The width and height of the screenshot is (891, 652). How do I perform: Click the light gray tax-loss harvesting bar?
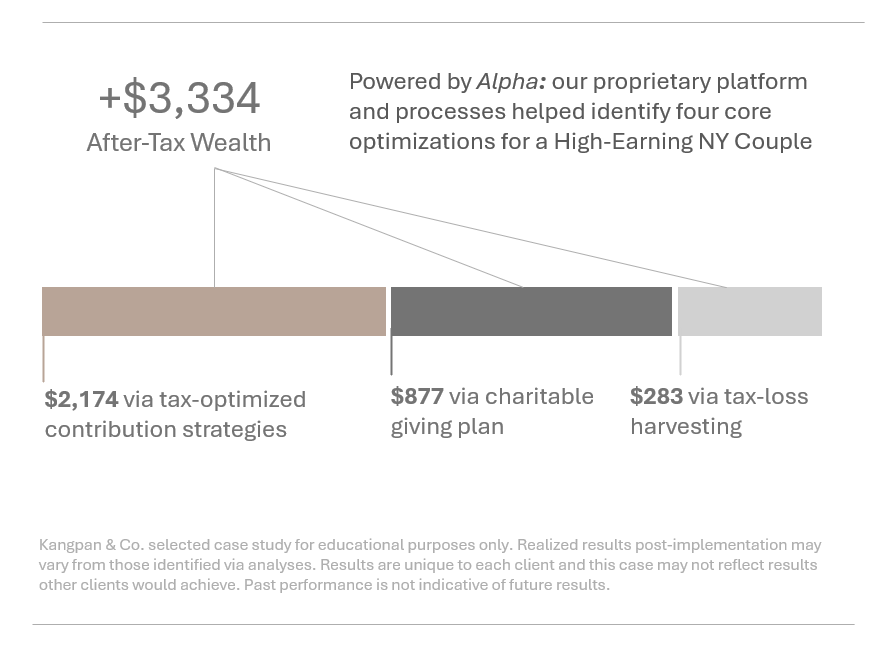point(749,311)
